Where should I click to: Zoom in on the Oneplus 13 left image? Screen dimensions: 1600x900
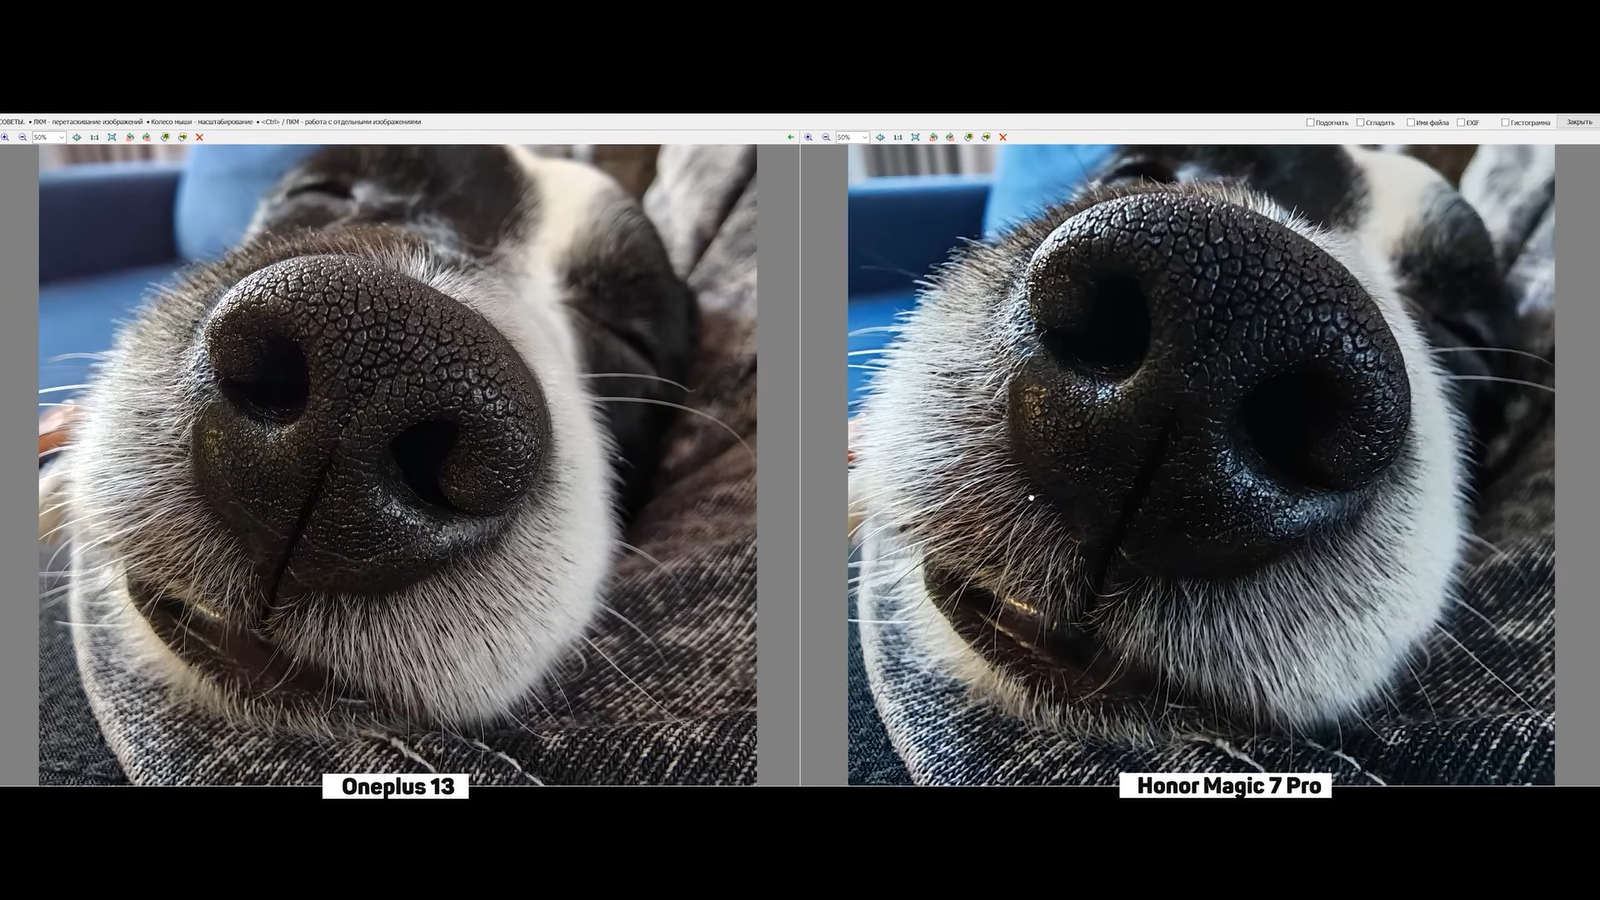5,137
